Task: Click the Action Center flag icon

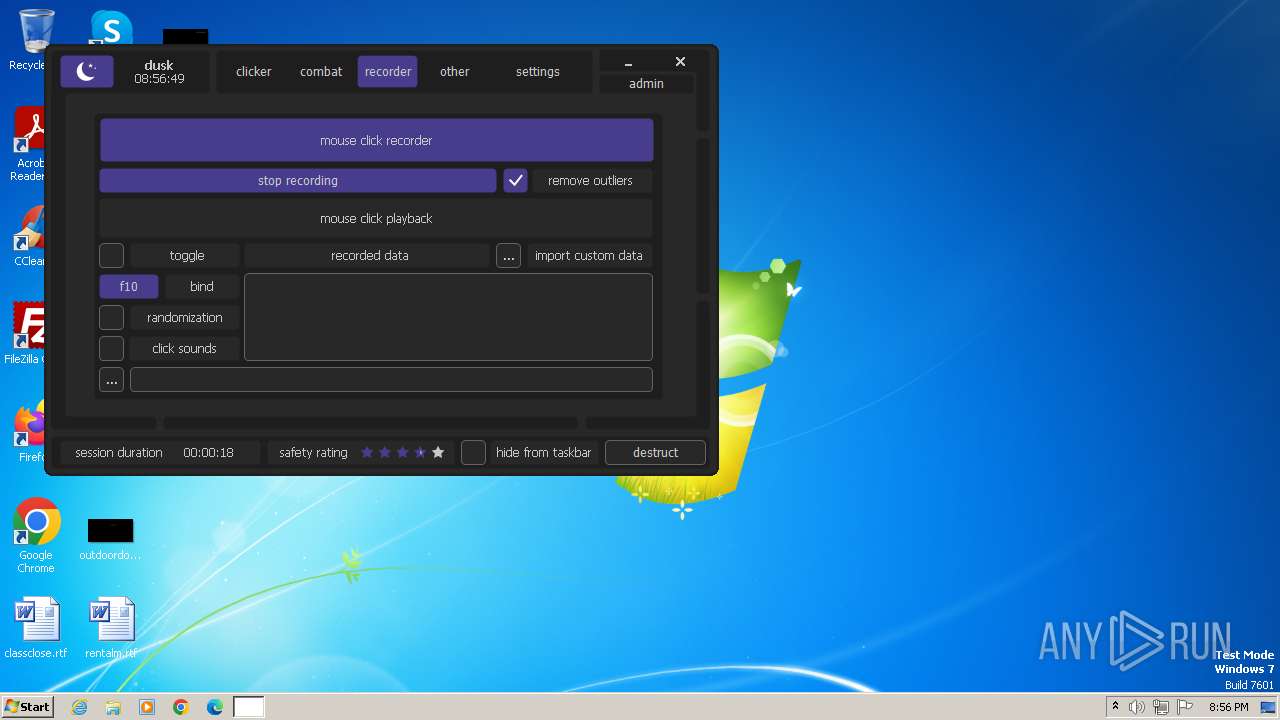Action: (1185, 707)
